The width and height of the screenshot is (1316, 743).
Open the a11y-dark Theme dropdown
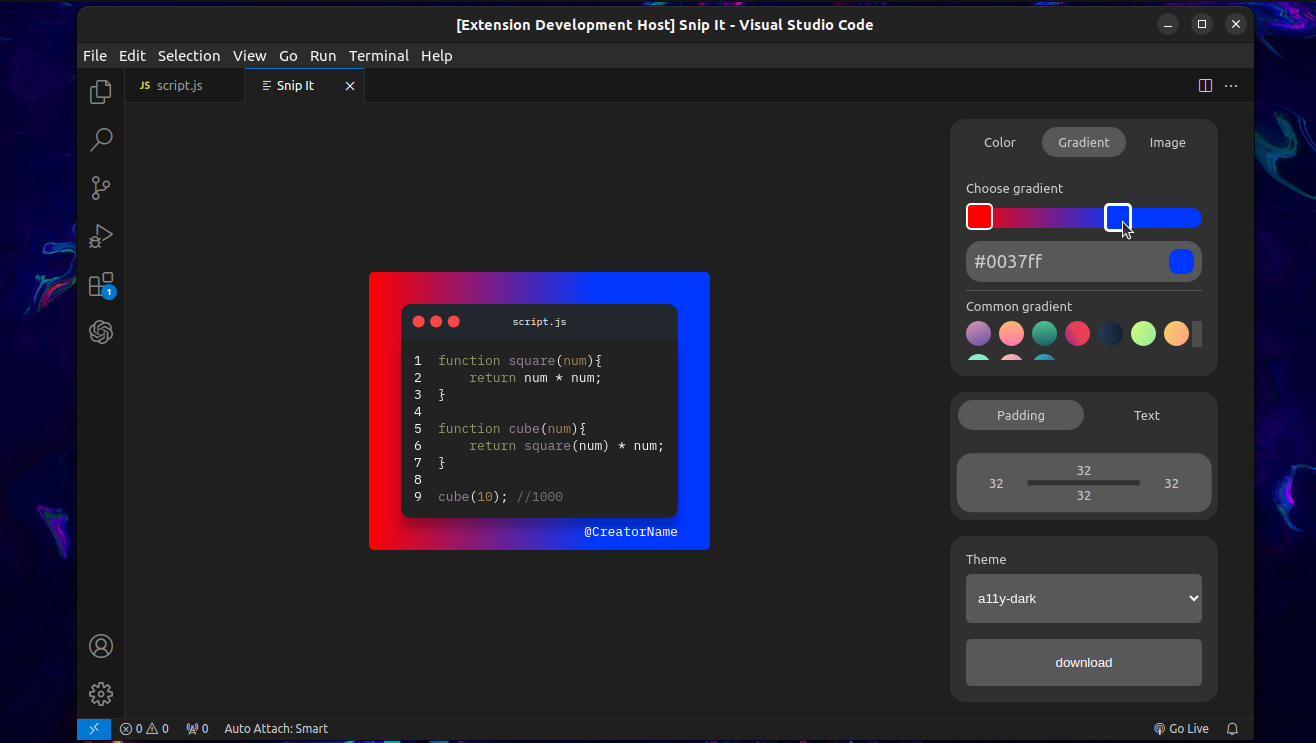point(1083,598)
